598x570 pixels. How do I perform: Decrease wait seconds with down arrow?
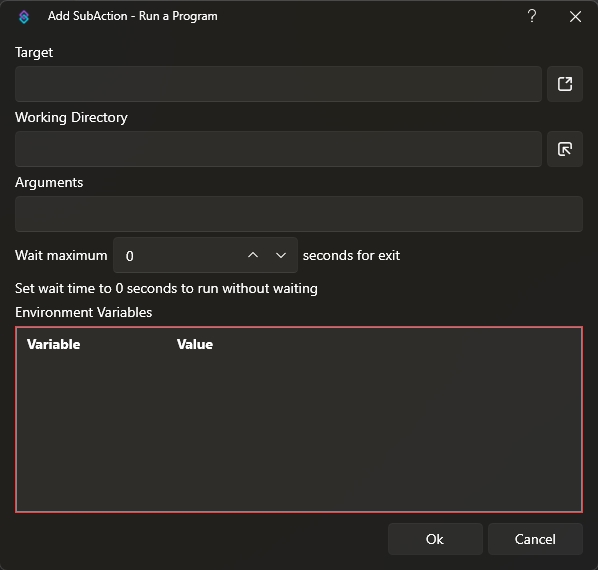click(x=281, y=255)
